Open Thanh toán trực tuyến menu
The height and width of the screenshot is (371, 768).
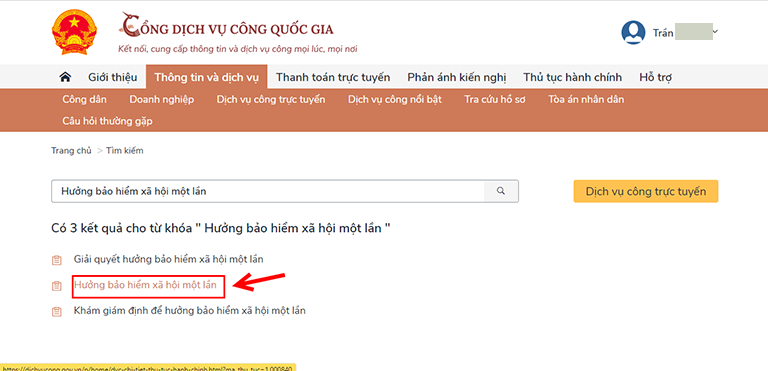[x=333, y=77]
